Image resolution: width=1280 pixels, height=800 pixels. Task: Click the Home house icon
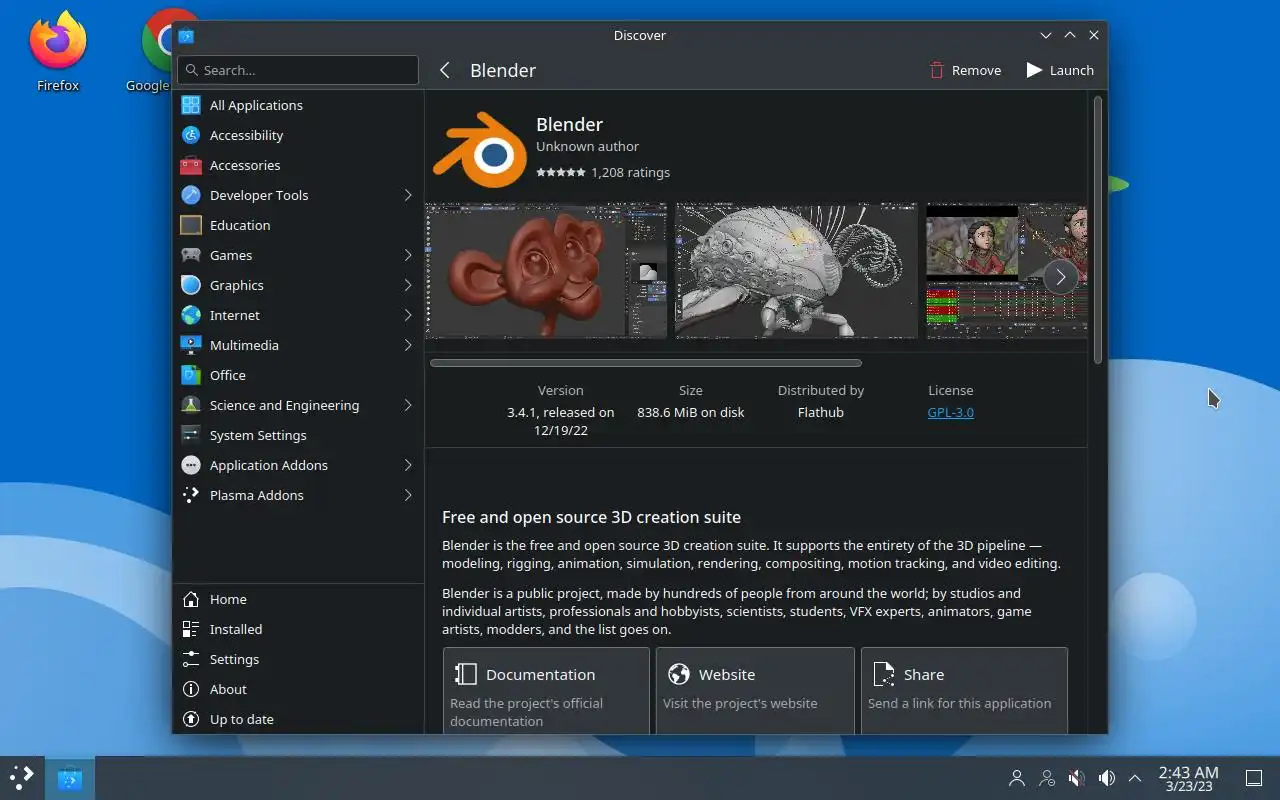point(191,599)
